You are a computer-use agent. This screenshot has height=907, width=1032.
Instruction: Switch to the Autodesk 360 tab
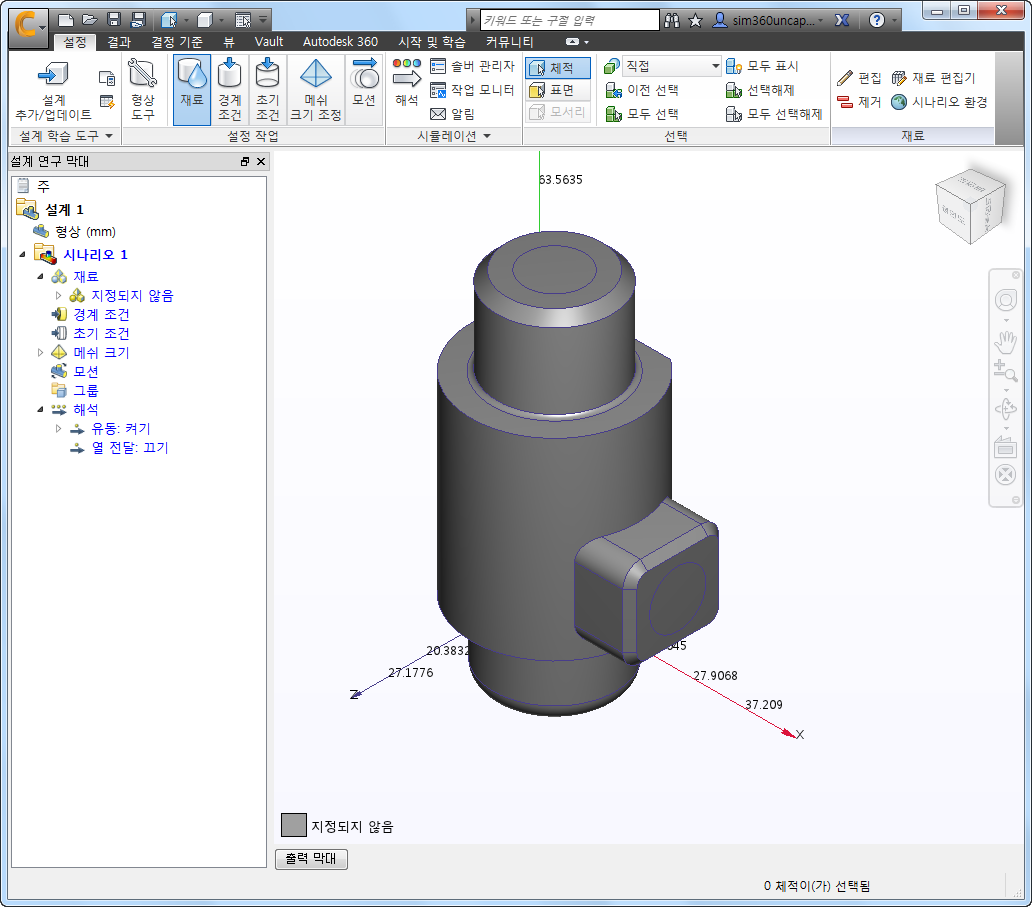[340, 42]
